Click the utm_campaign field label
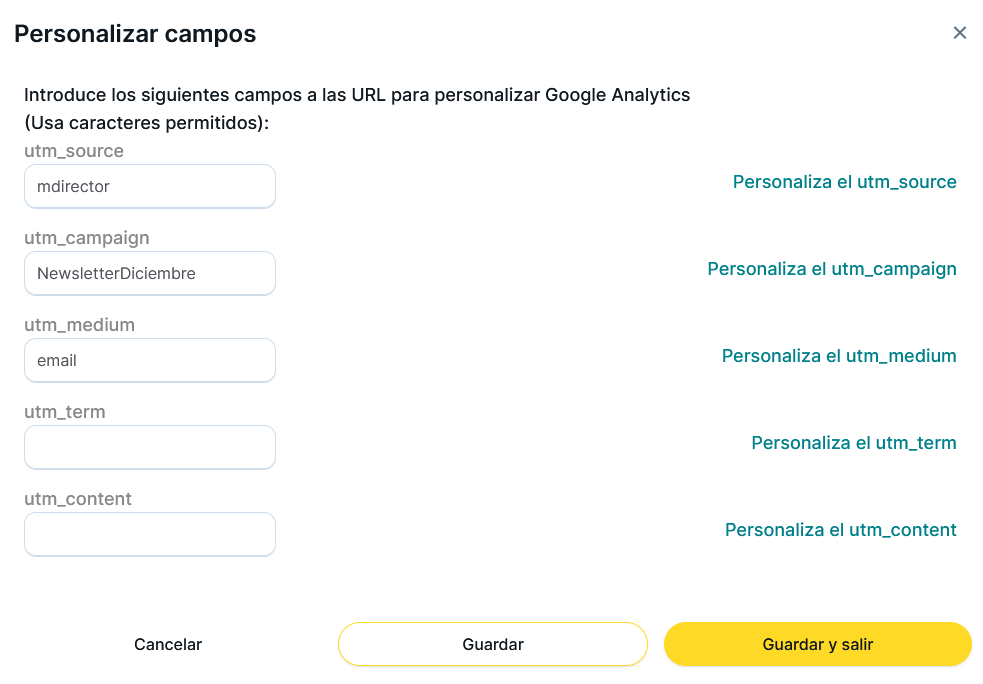The width and height of the screenshot is (983, 684). pyautogui.click(x=87, y=238)
